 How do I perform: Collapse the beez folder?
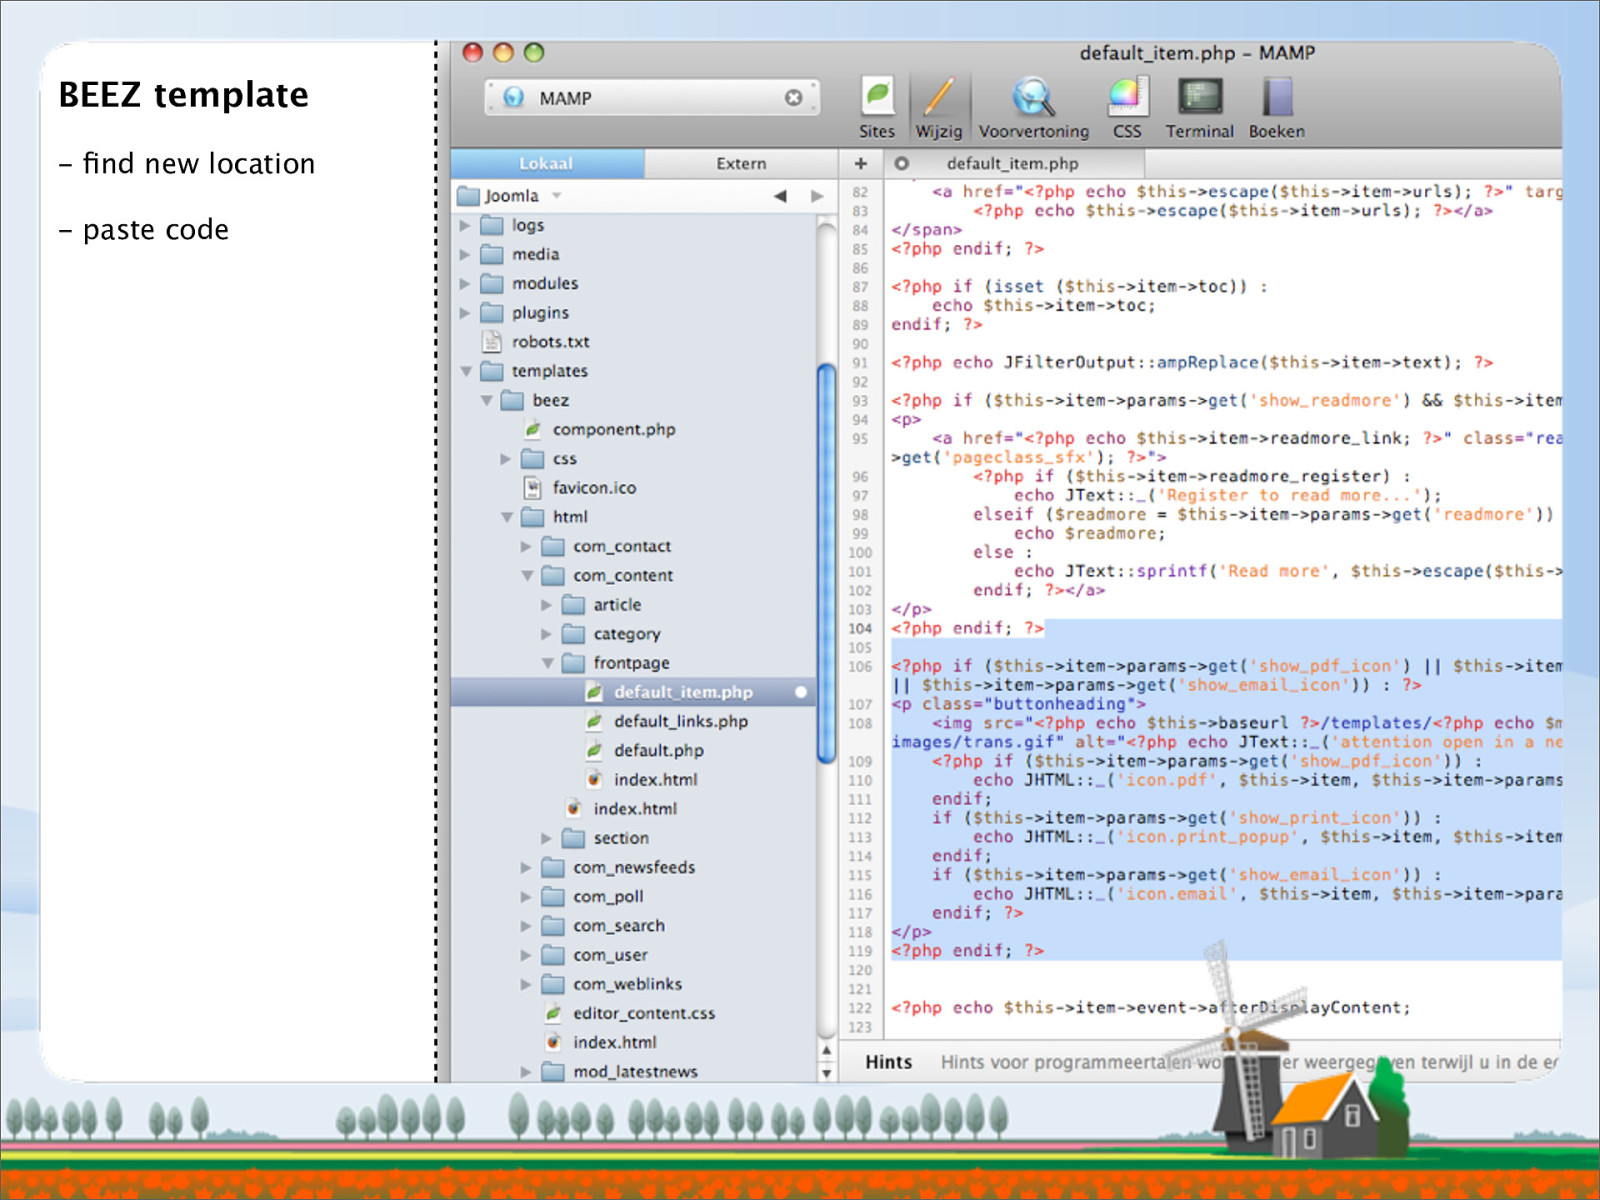486,401
